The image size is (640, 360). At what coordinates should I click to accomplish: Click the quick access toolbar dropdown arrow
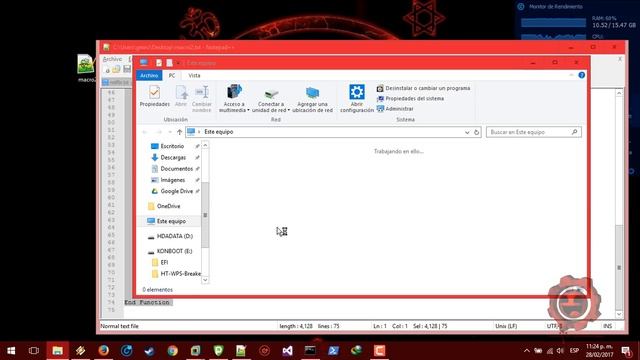pos(178,63)
